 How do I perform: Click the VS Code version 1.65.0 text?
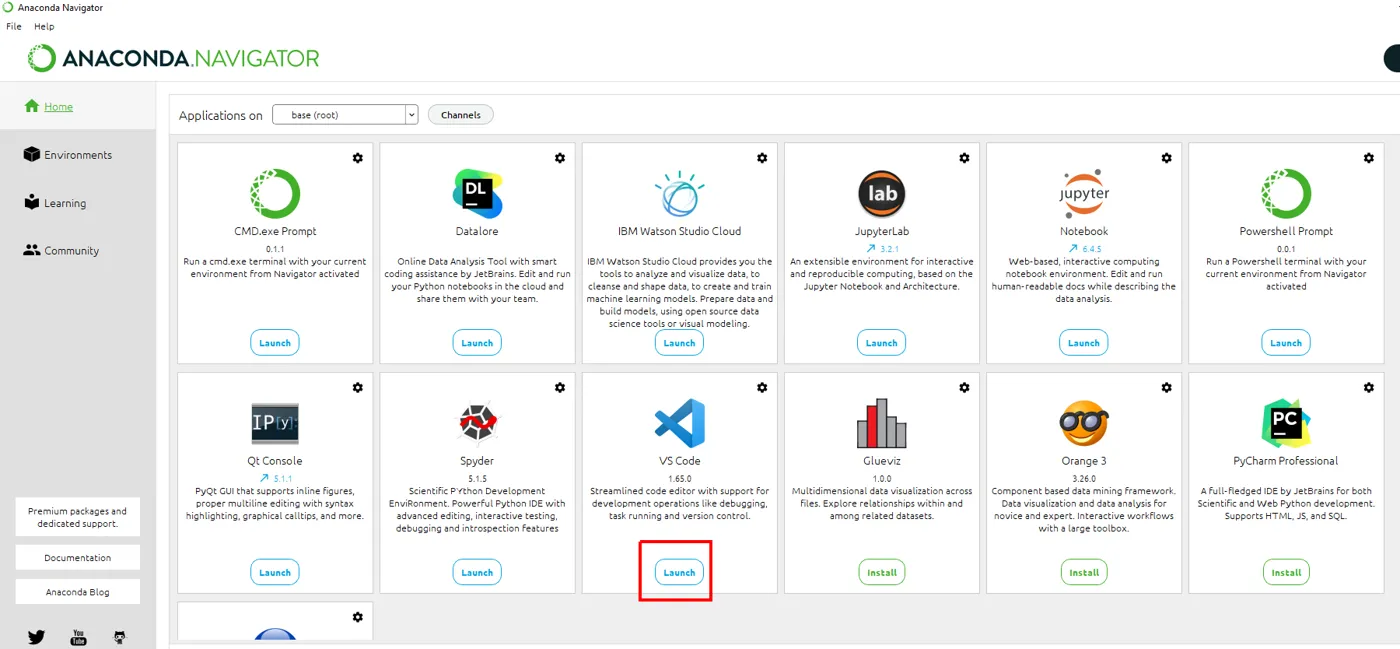(x=679, y=478)
